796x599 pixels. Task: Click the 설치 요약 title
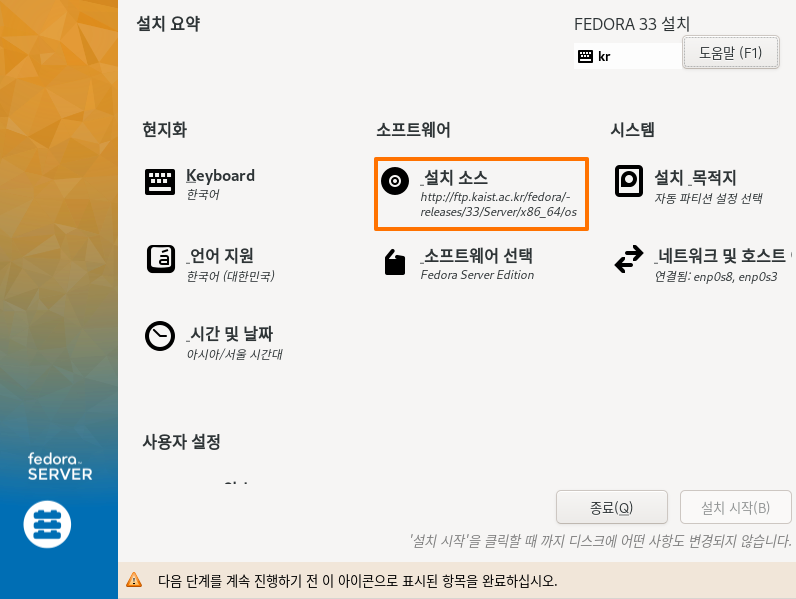click(x=169, y=23)
